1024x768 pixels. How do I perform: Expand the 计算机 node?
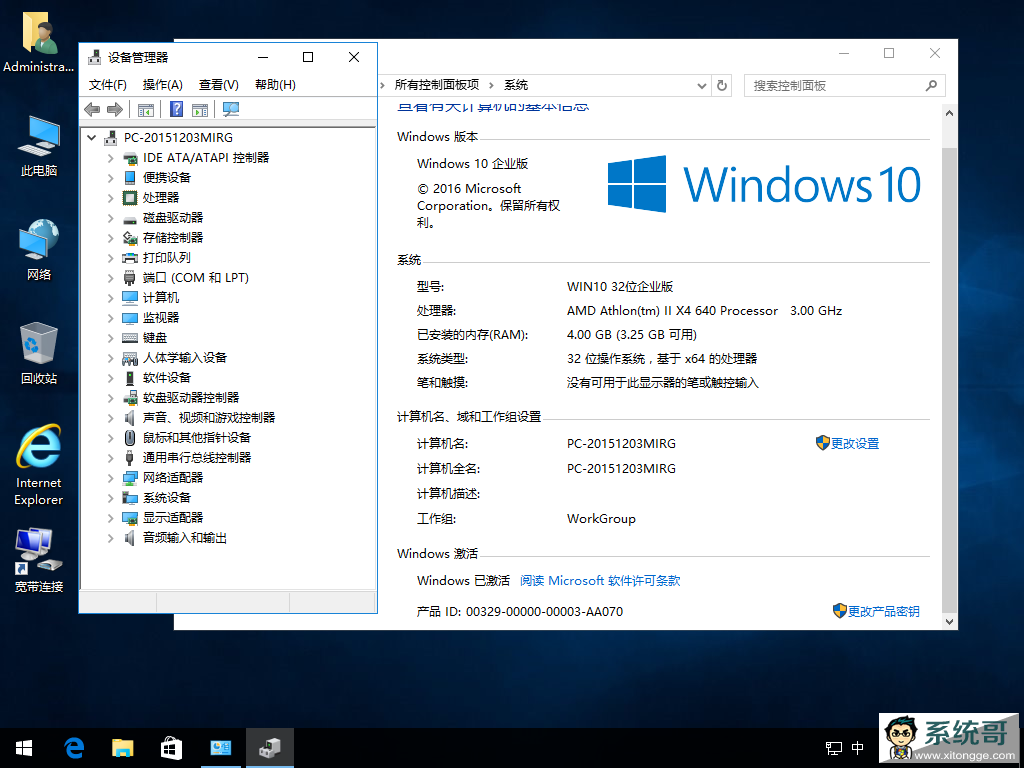[110, 298]
